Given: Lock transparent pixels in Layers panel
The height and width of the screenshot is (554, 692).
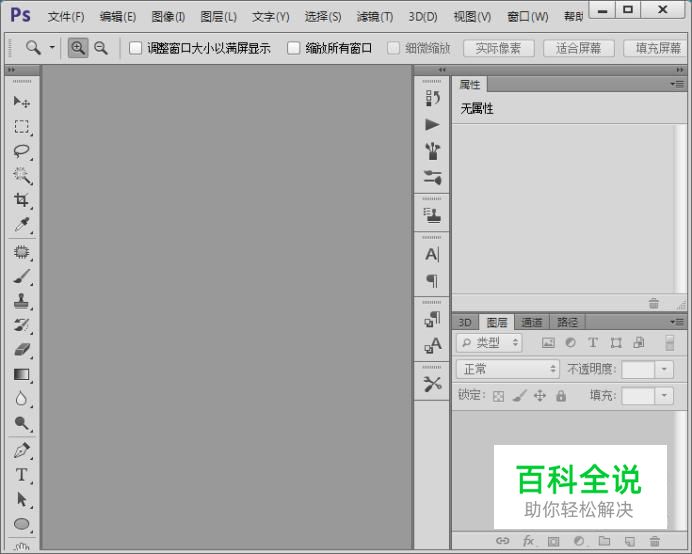Looking at the screenshot, I should [x=498, y=396].
